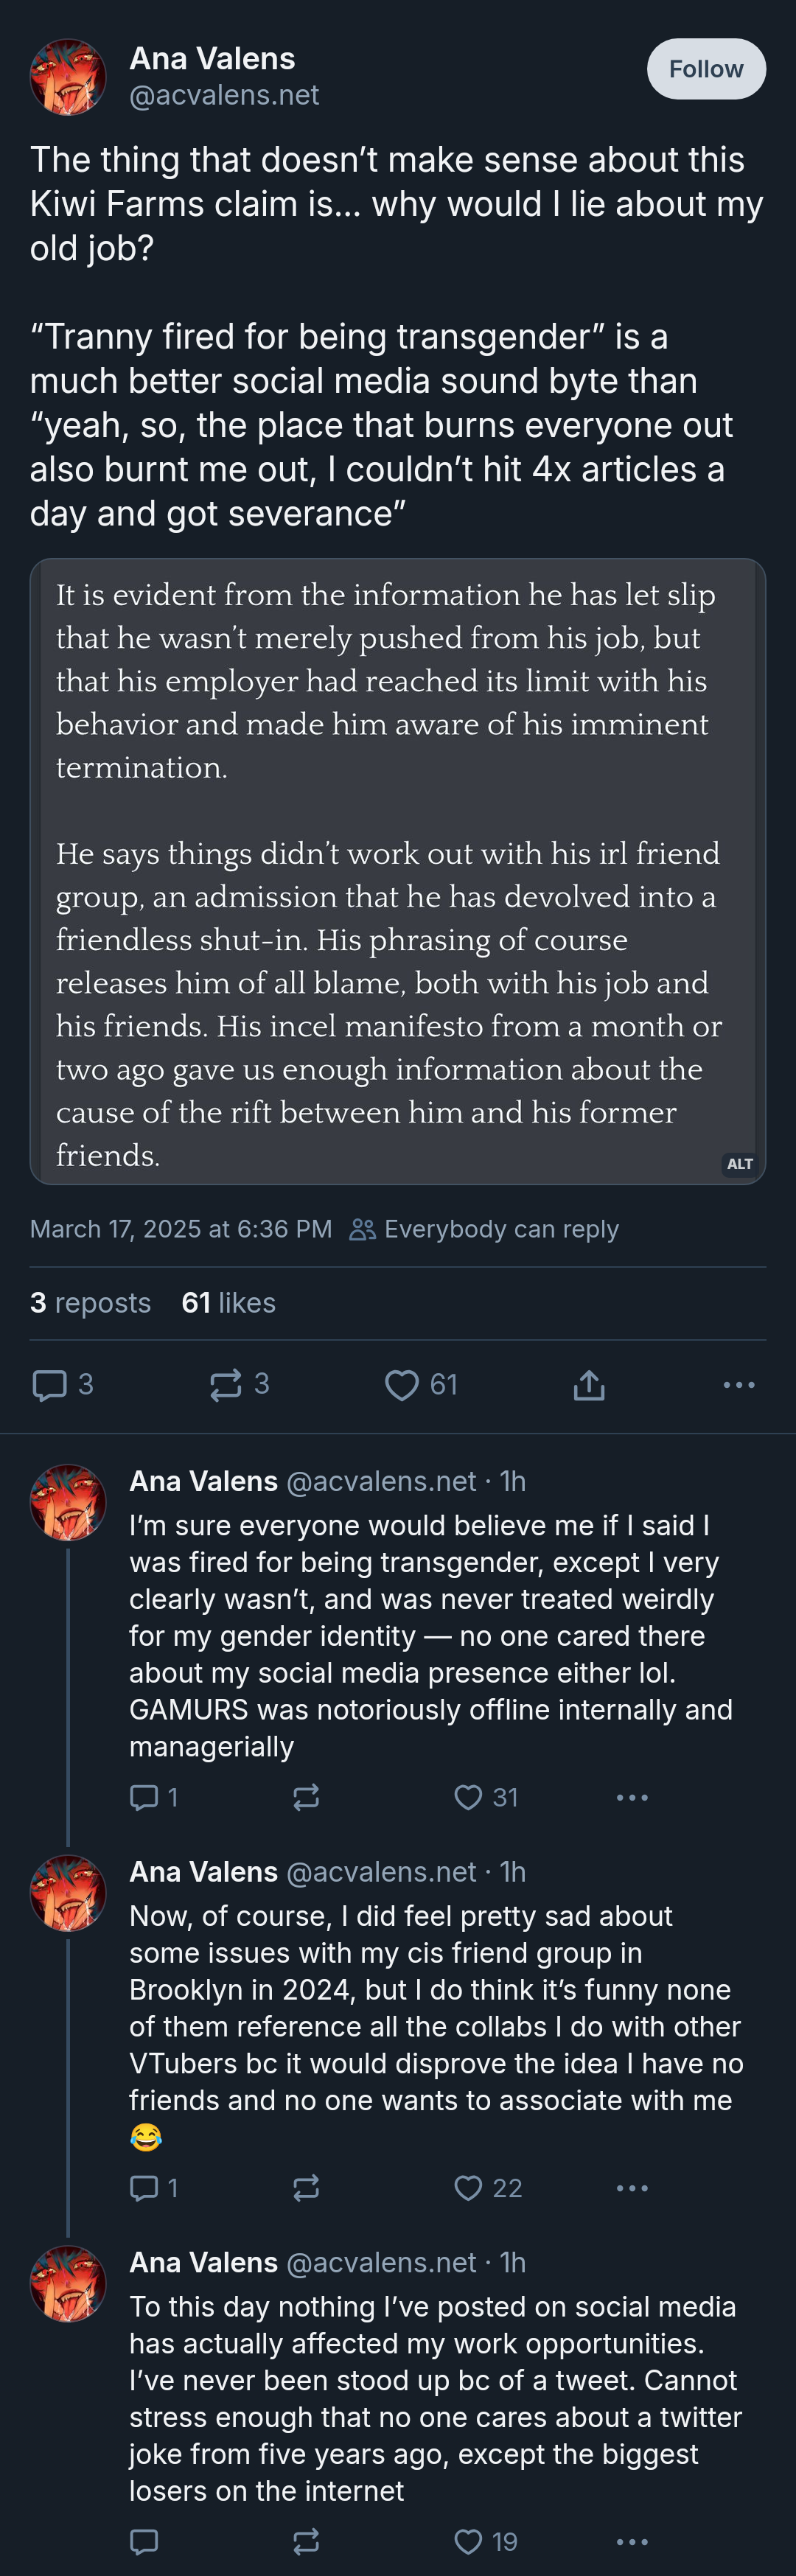796x2576 pixels.
Task: Click the share icon on main post
Action: pos(589,1385)
